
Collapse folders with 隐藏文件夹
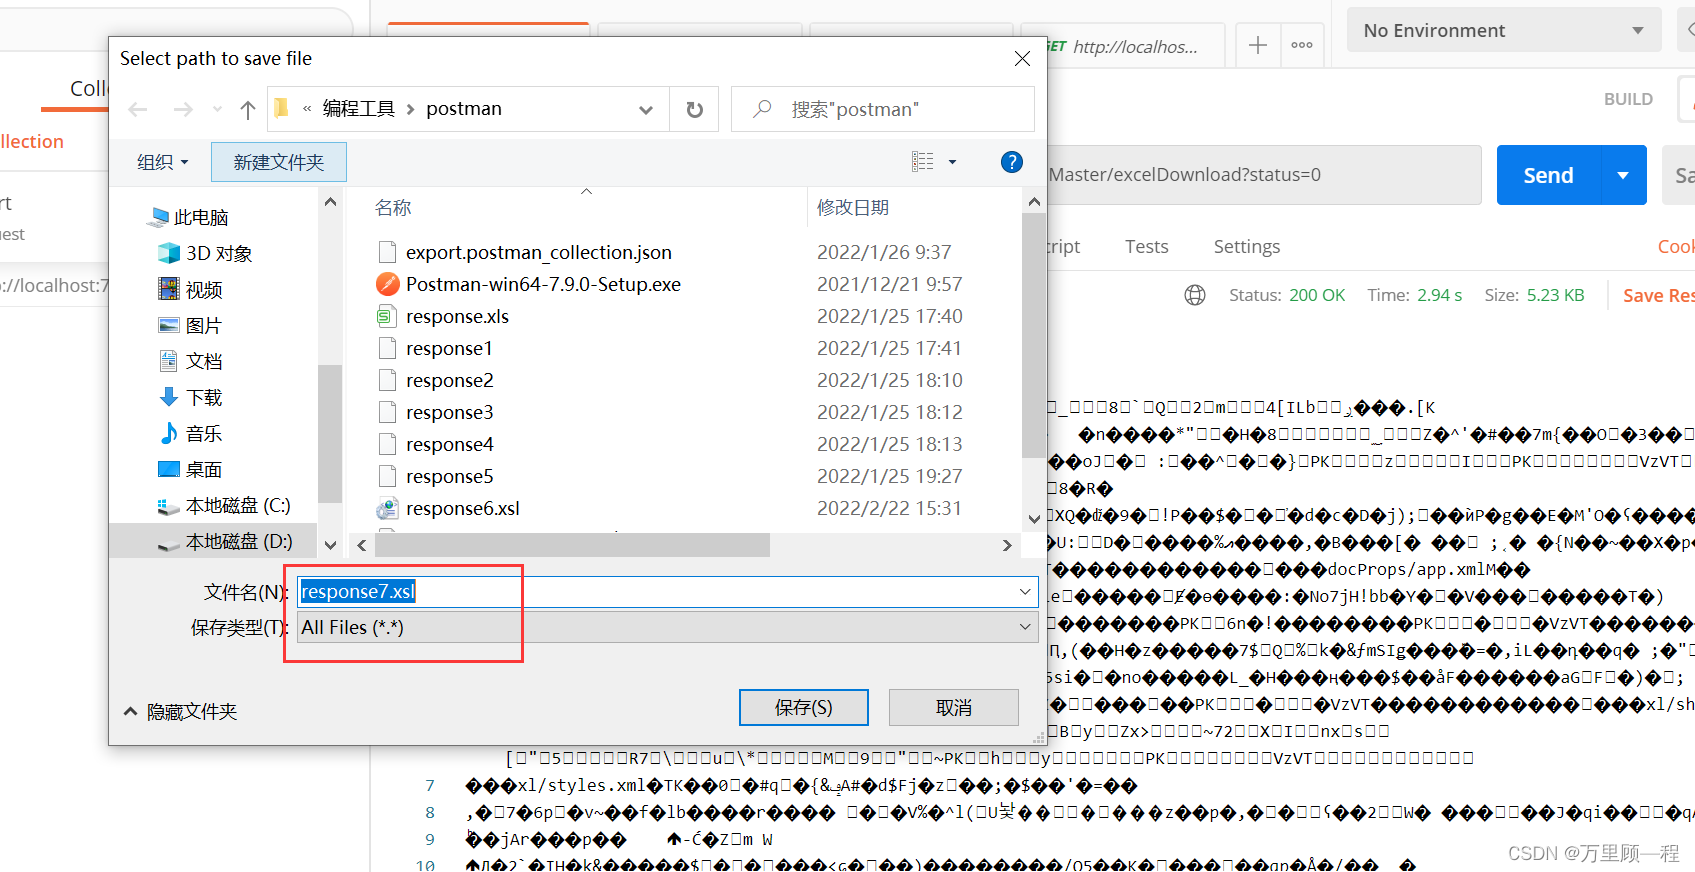(x=180, y=711)
